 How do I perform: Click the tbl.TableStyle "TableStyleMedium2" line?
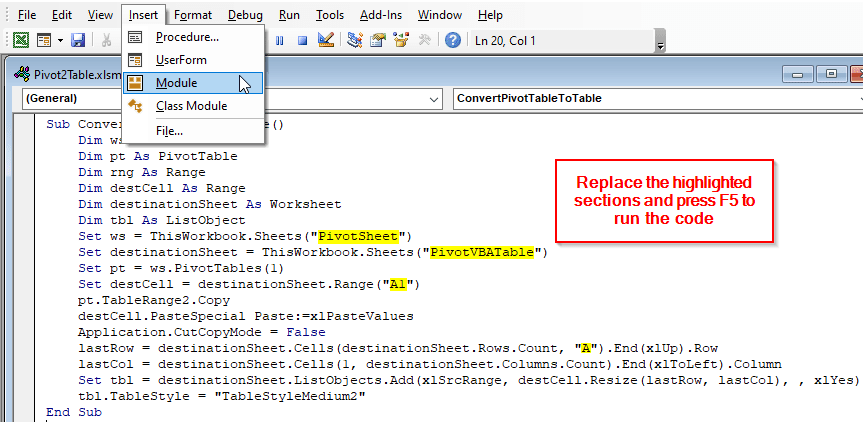[x=221, y=396]
